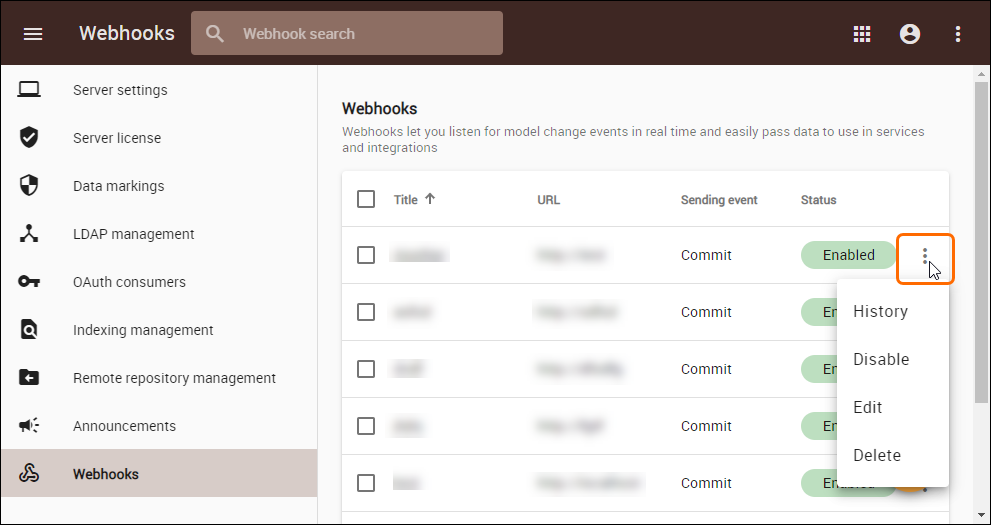Open Remote repository management settings
This screenshot has height=525, width=991.
[174, 378]
